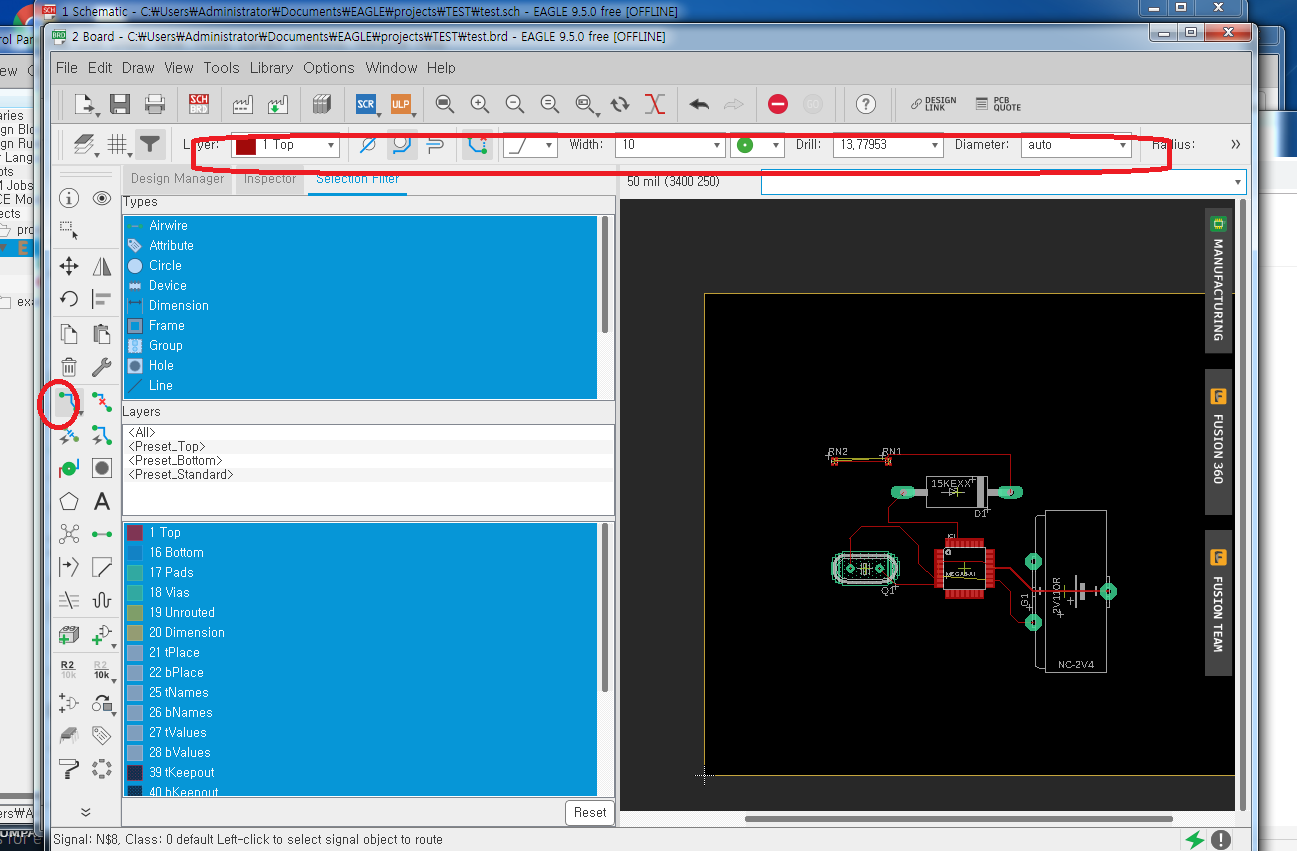1297x851 pixels.
Task: Open the FUSION TEAM side panel
Action: pyautogui.click(x=1218, y=602)
